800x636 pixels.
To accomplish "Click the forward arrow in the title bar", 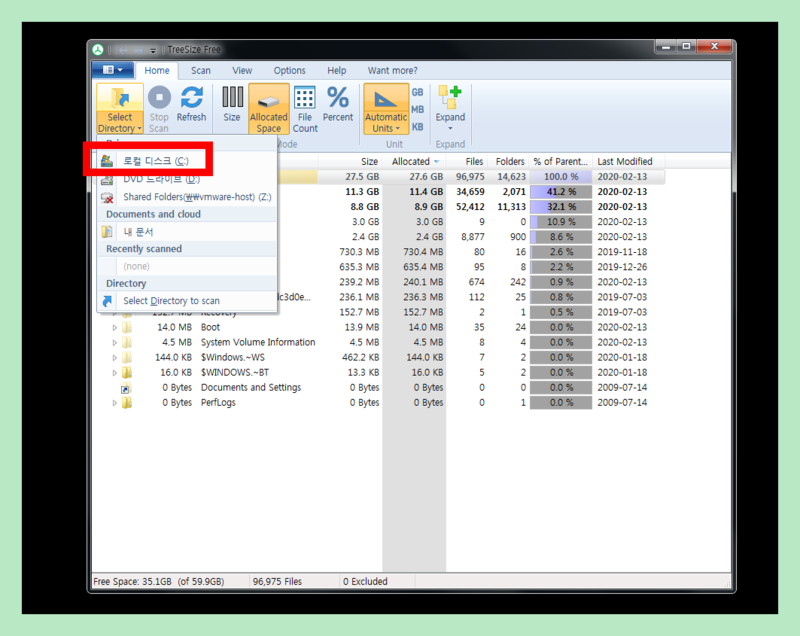I will (139, 50).
